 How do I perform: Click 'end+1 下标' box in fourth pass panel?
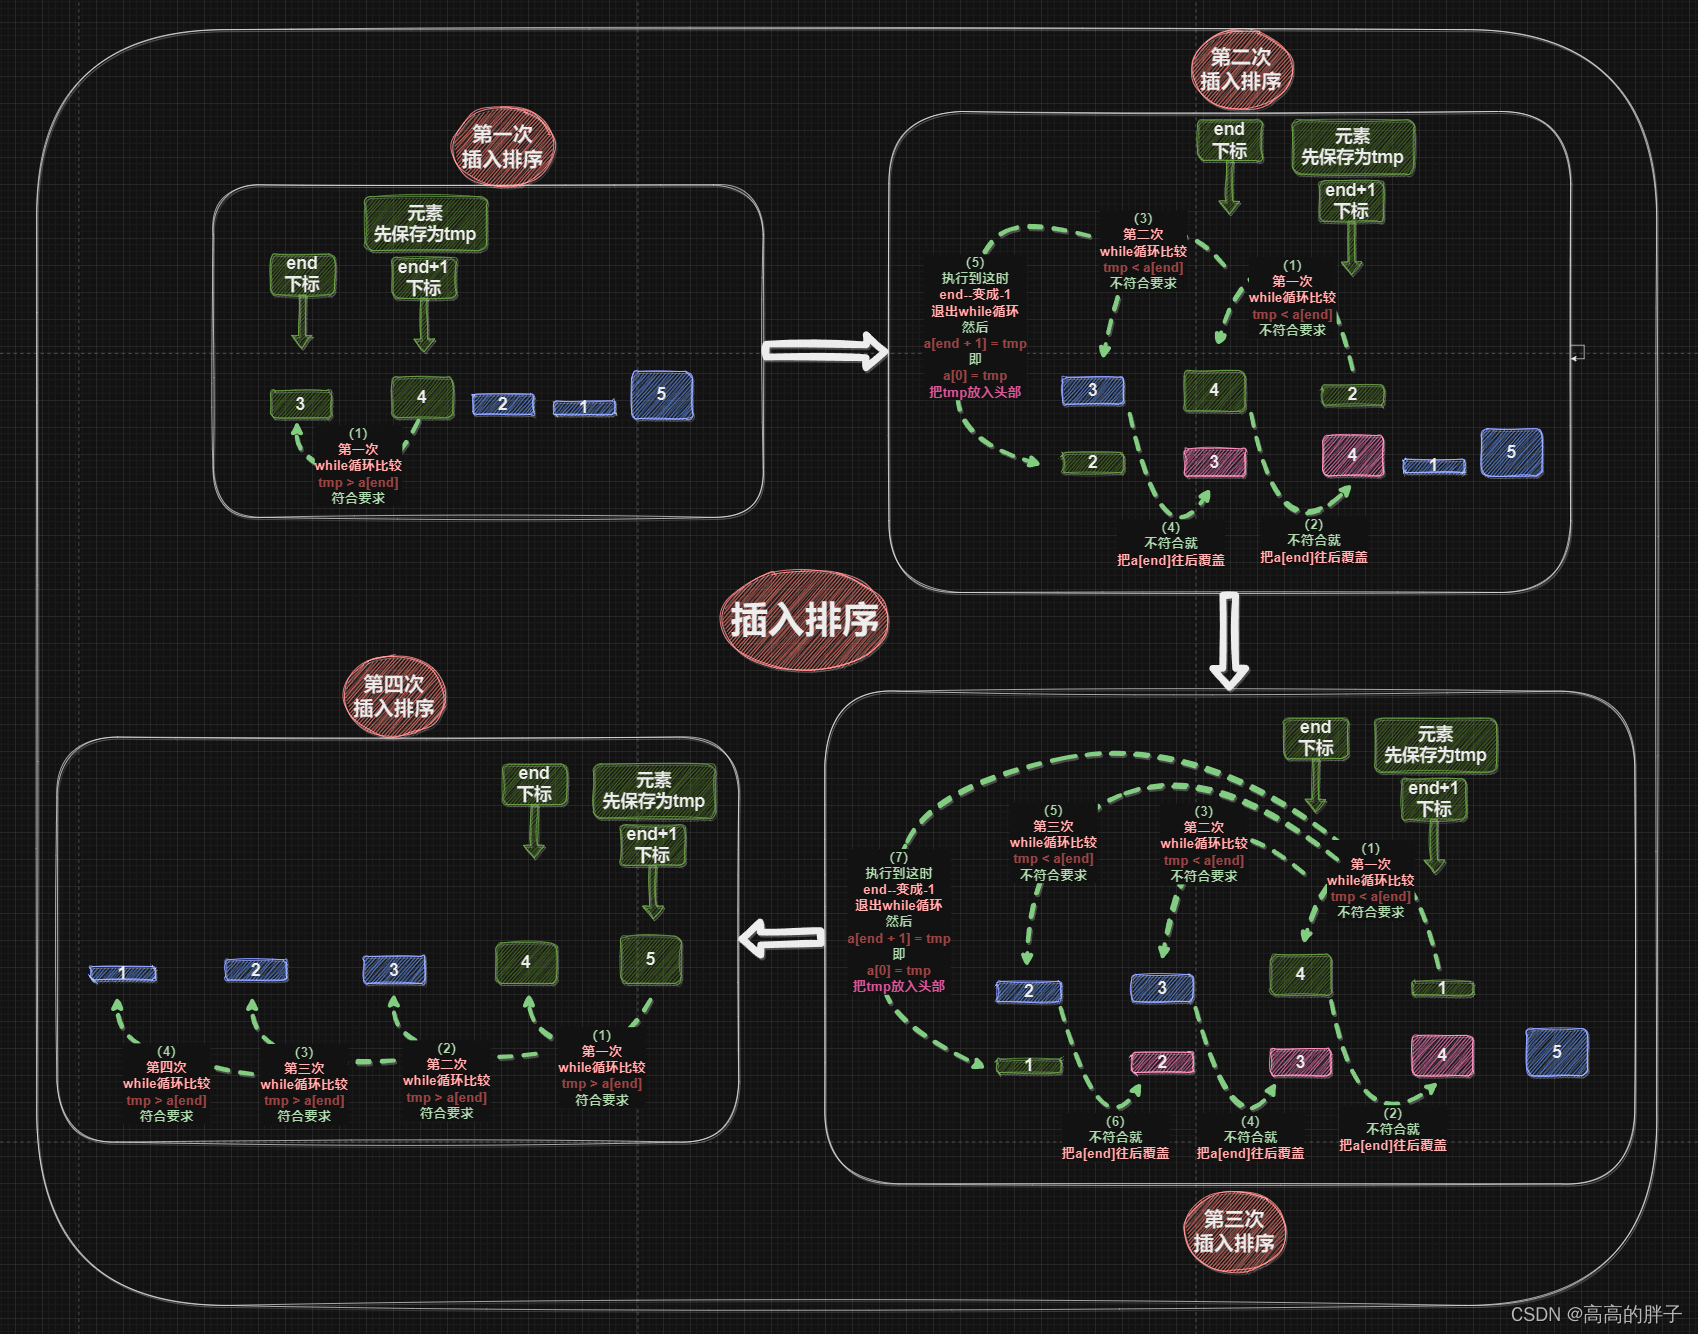coord(652,845)
